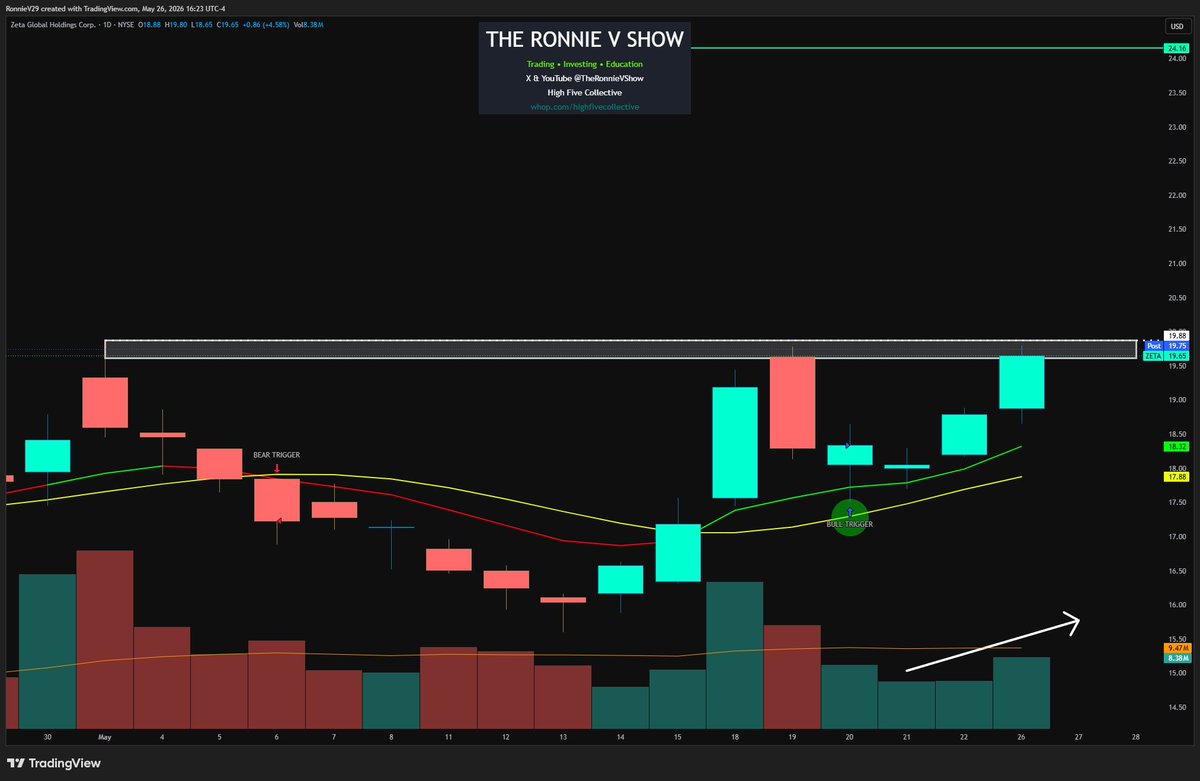Click the May 8 teal volume bar
Image resolution: width=1200 pixels, height=781 pixels.
tap(391, 701)
